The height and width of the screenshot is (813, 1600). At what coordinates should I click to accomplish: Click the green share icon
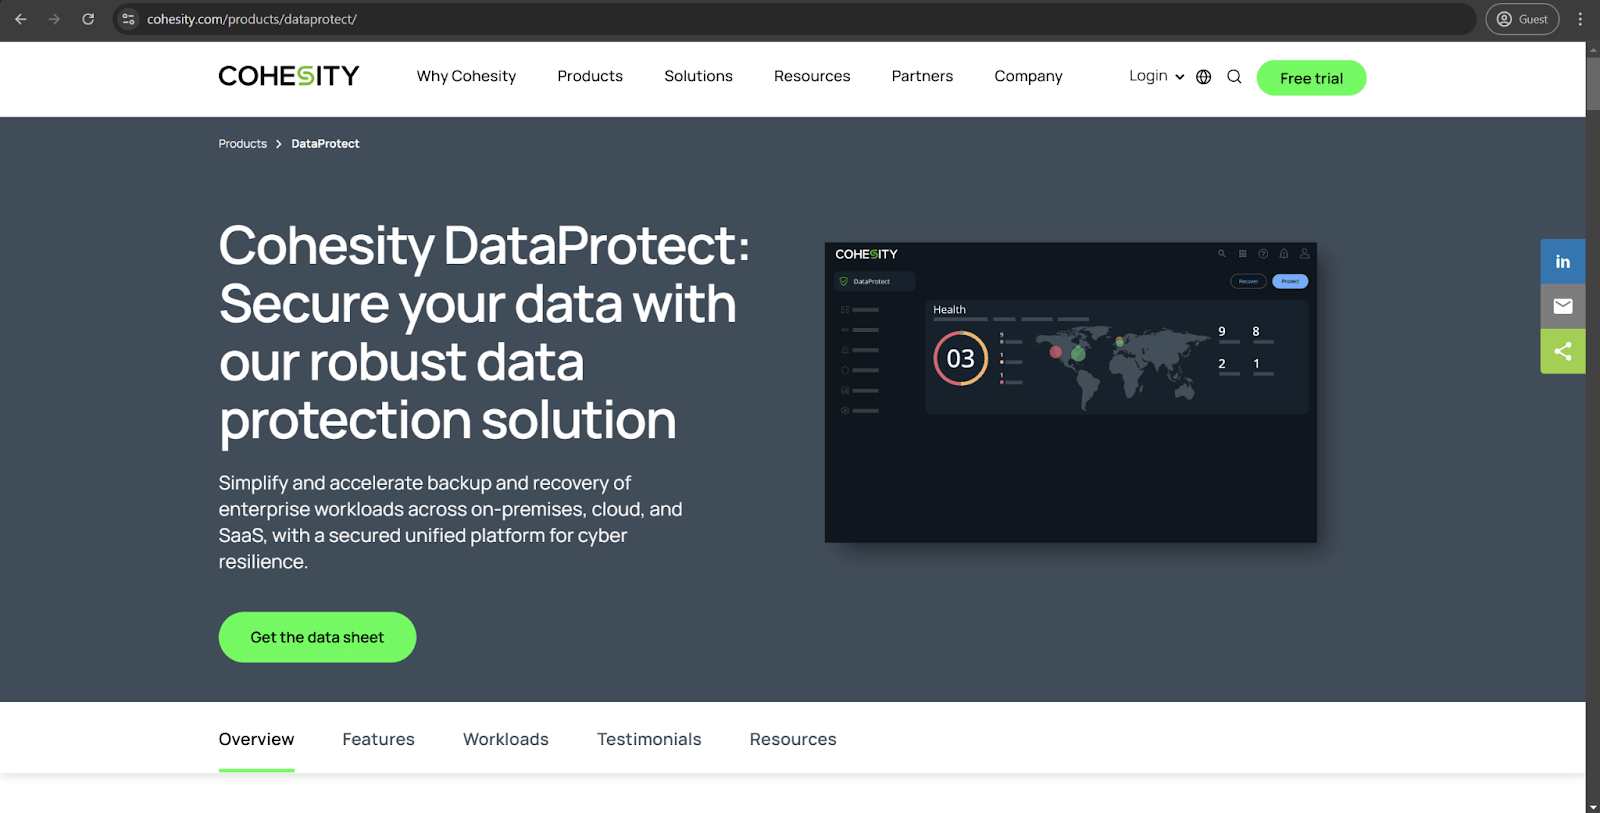1562,351
